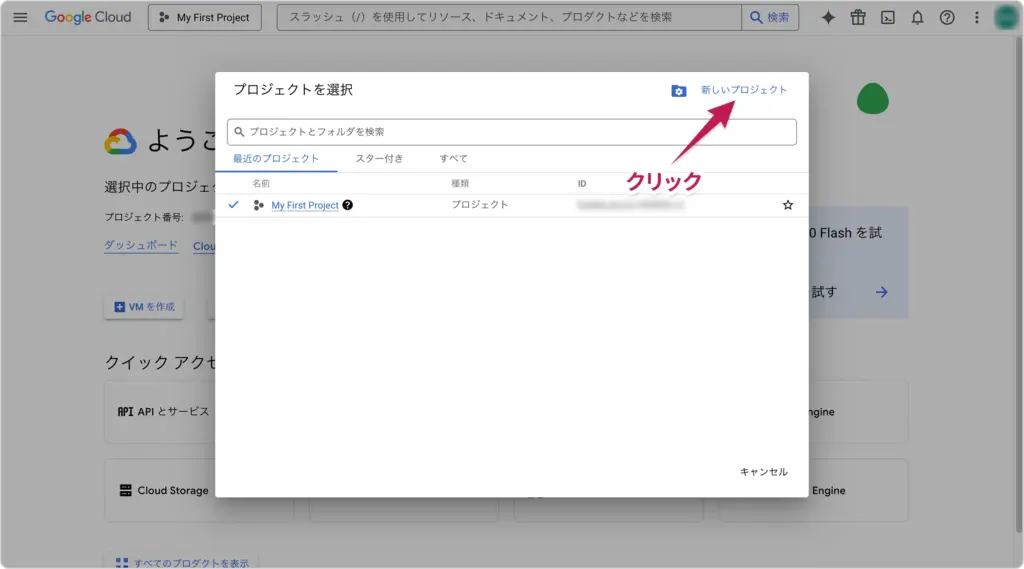Image resolution: width=1024 pixels, height=569 pixels.
Task: Open the Gemini sparkle icon
Action: (828, 18)
